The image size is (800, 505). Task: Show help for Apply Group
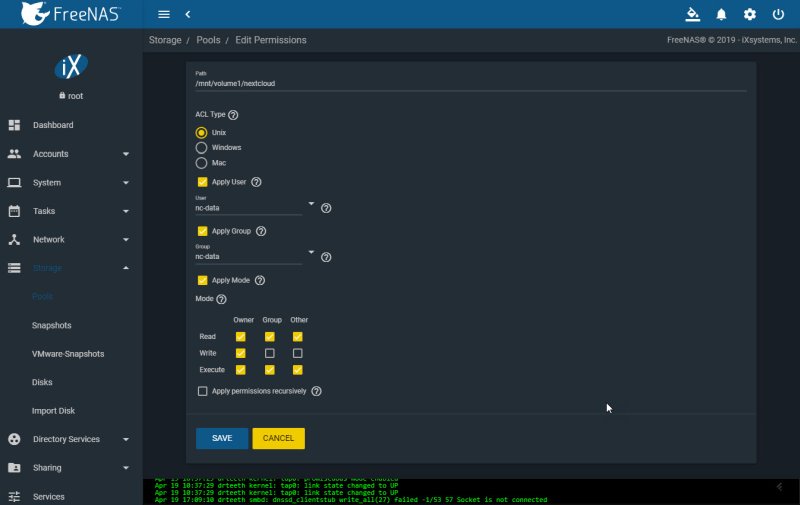tap(261, 231)
